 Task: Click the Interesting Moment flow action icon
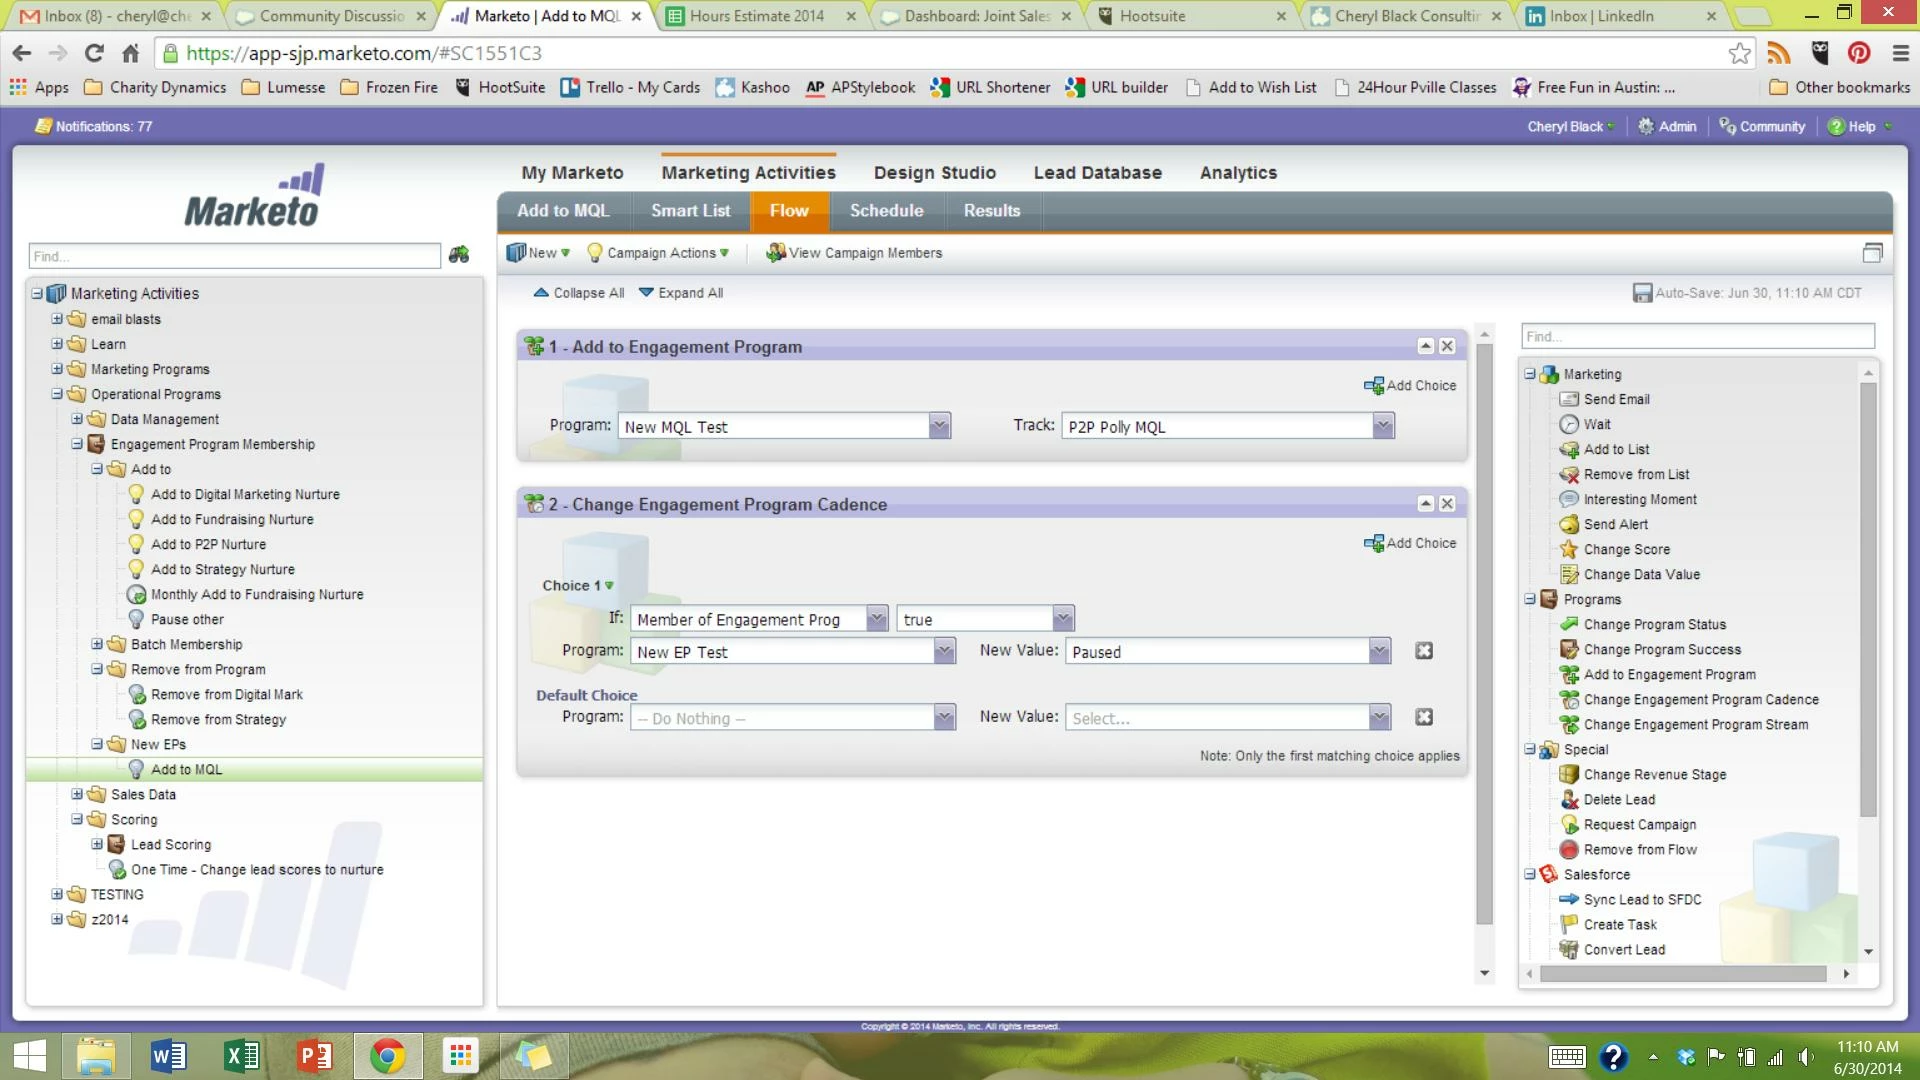[1569, 499]
